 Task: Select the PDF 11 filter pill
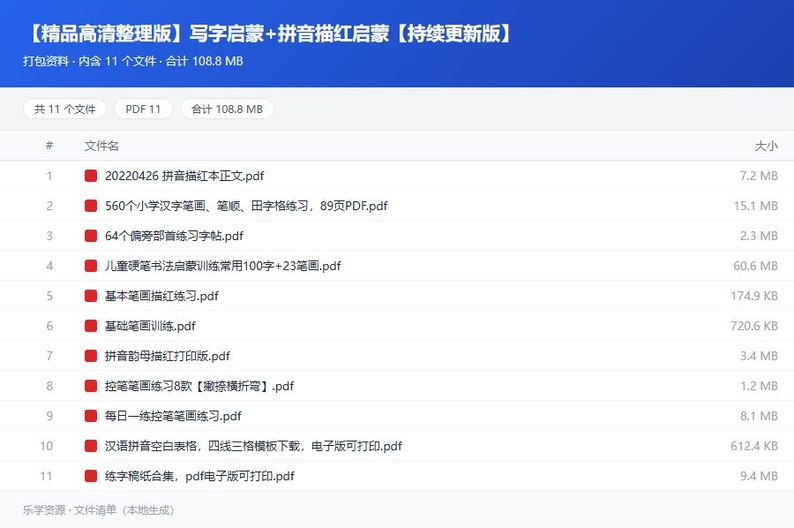(x=143, y=109)
